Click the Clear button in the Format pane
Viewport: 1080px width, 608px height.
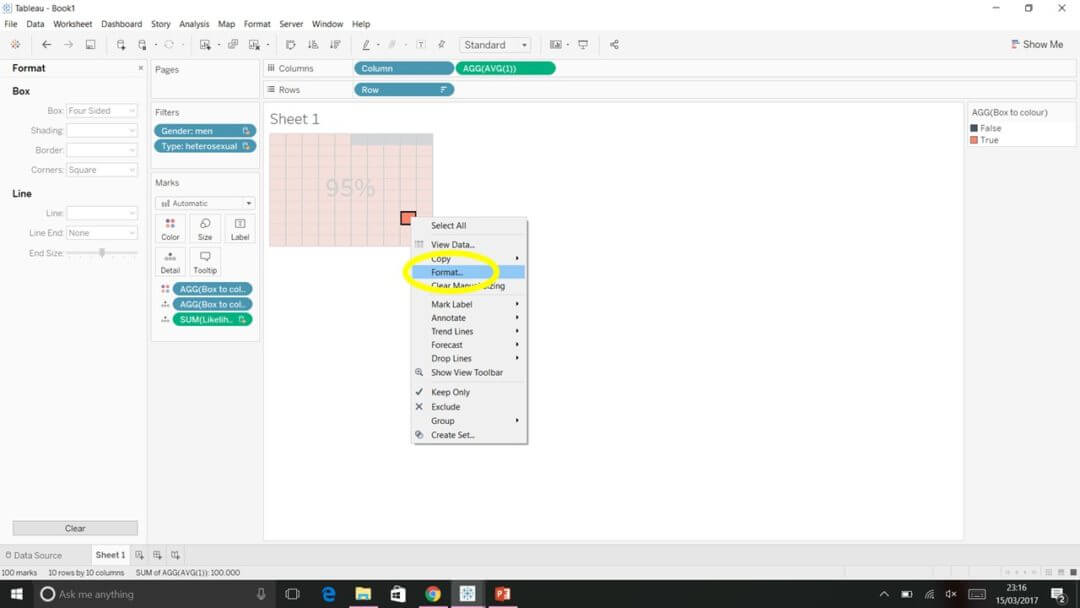coord(75,527)
